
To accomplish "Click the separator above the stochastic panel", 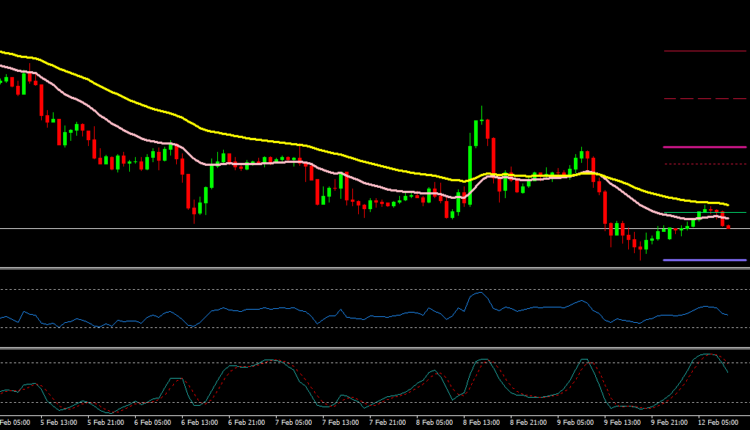I will point(375,348).
